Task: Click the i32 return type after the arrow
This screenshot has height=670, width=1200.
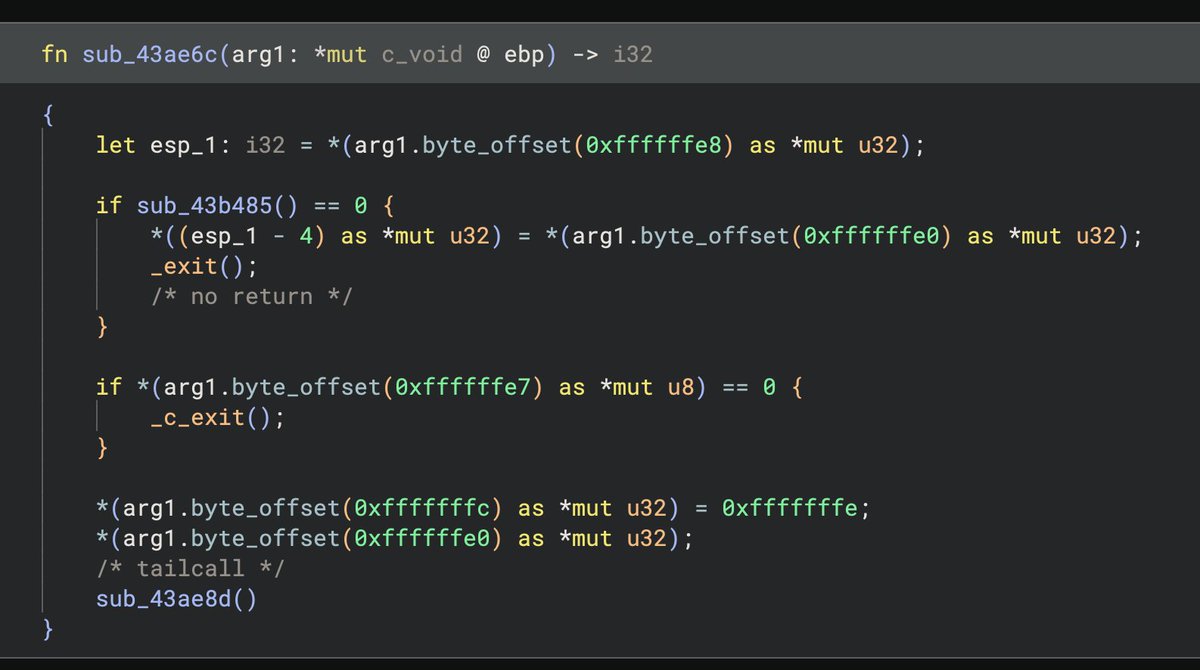Action: pyautogui.click(x=633, y=54)
